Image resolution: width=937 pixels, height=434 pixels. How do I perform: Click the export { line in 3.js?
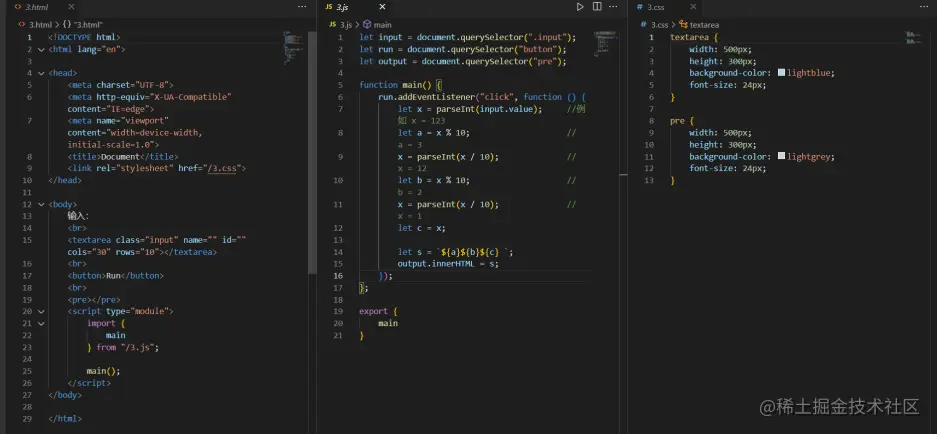378,311
